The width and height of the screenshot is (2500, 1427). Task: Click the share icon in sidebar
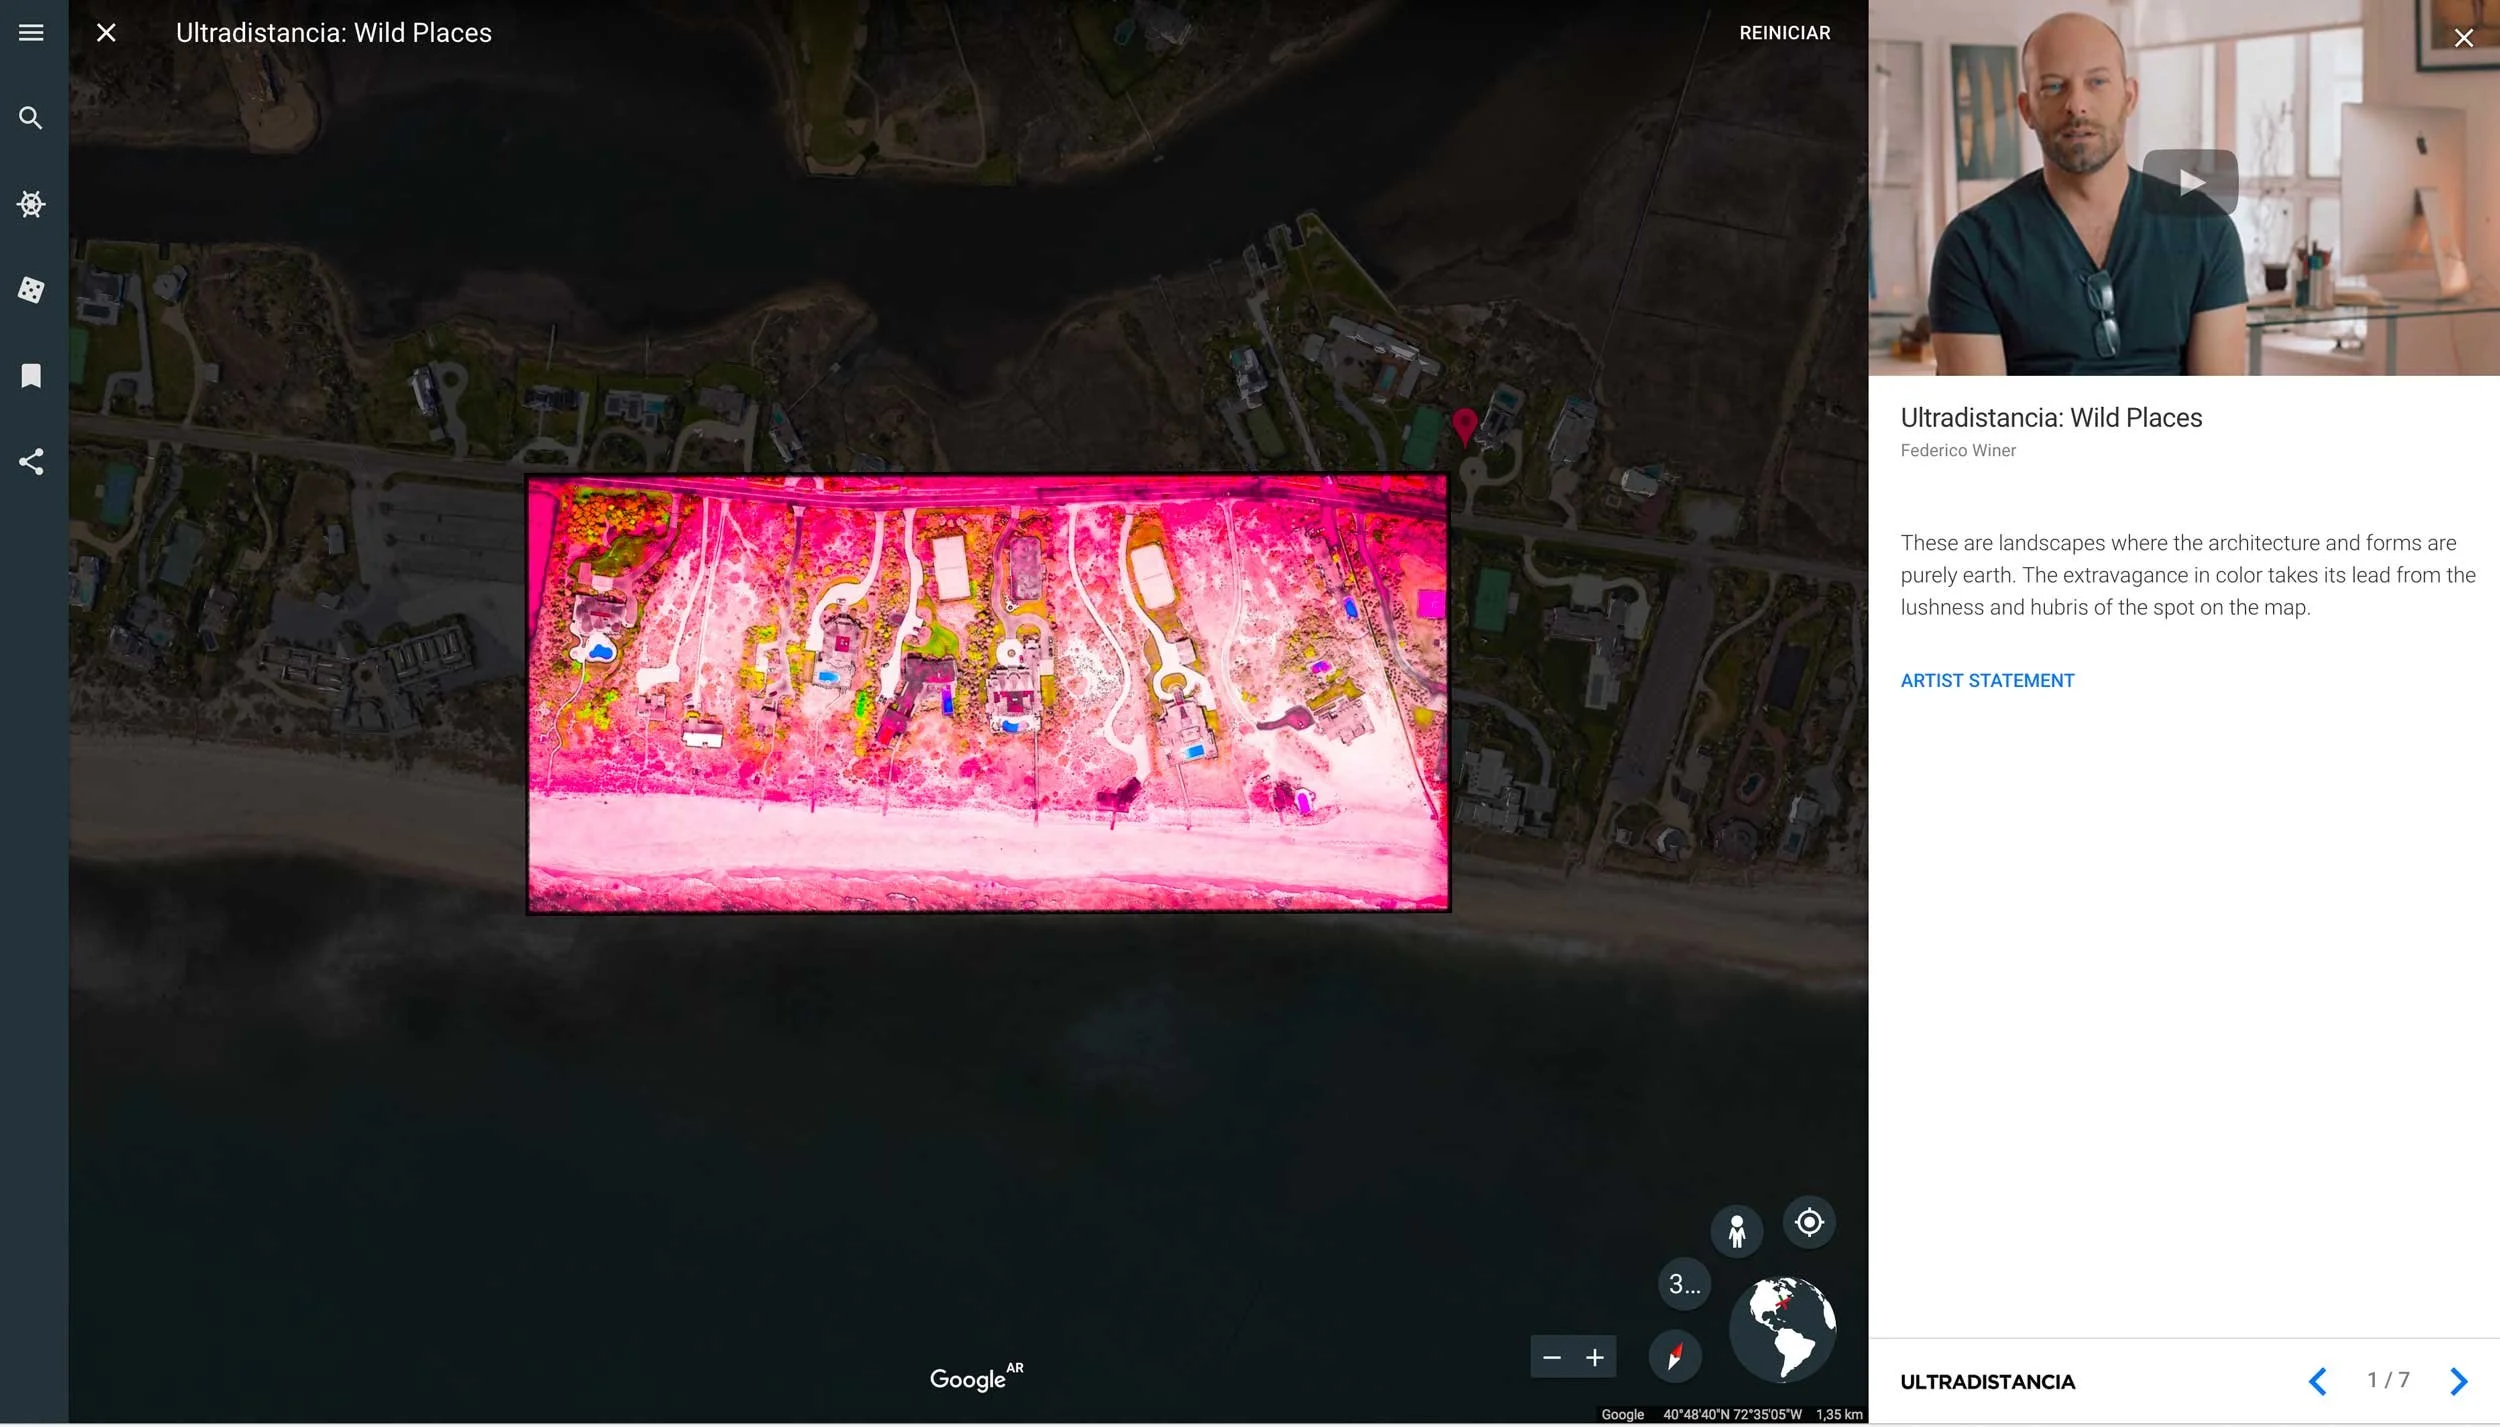pos(31,462)
